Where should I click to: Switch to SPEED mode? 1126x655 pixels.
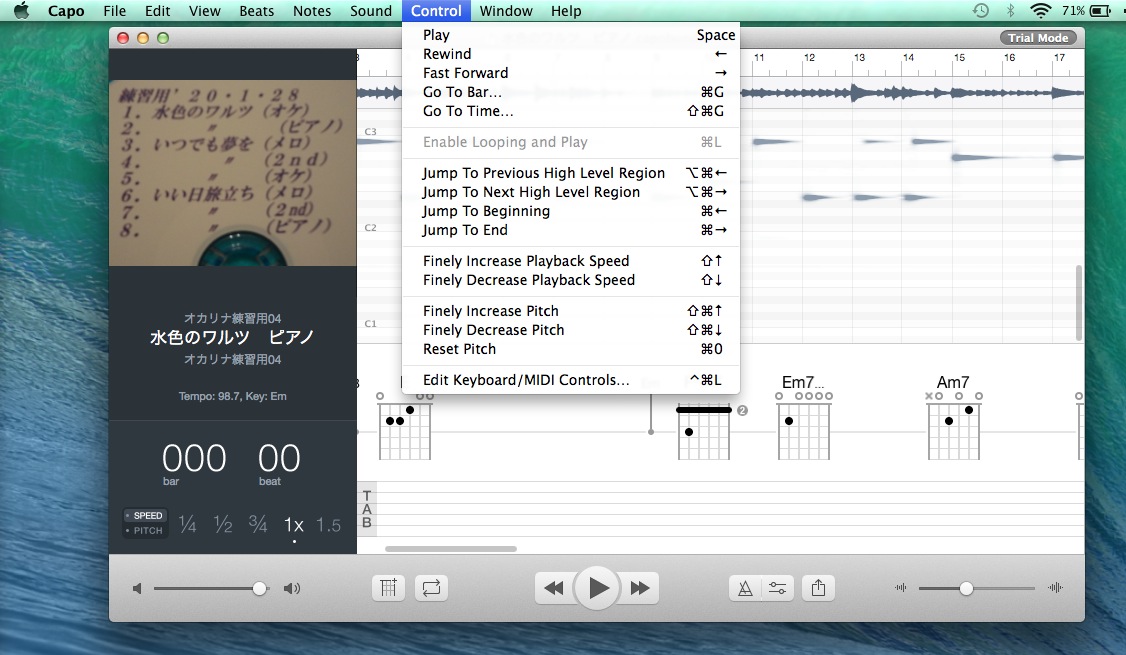(x=147, y=516)
